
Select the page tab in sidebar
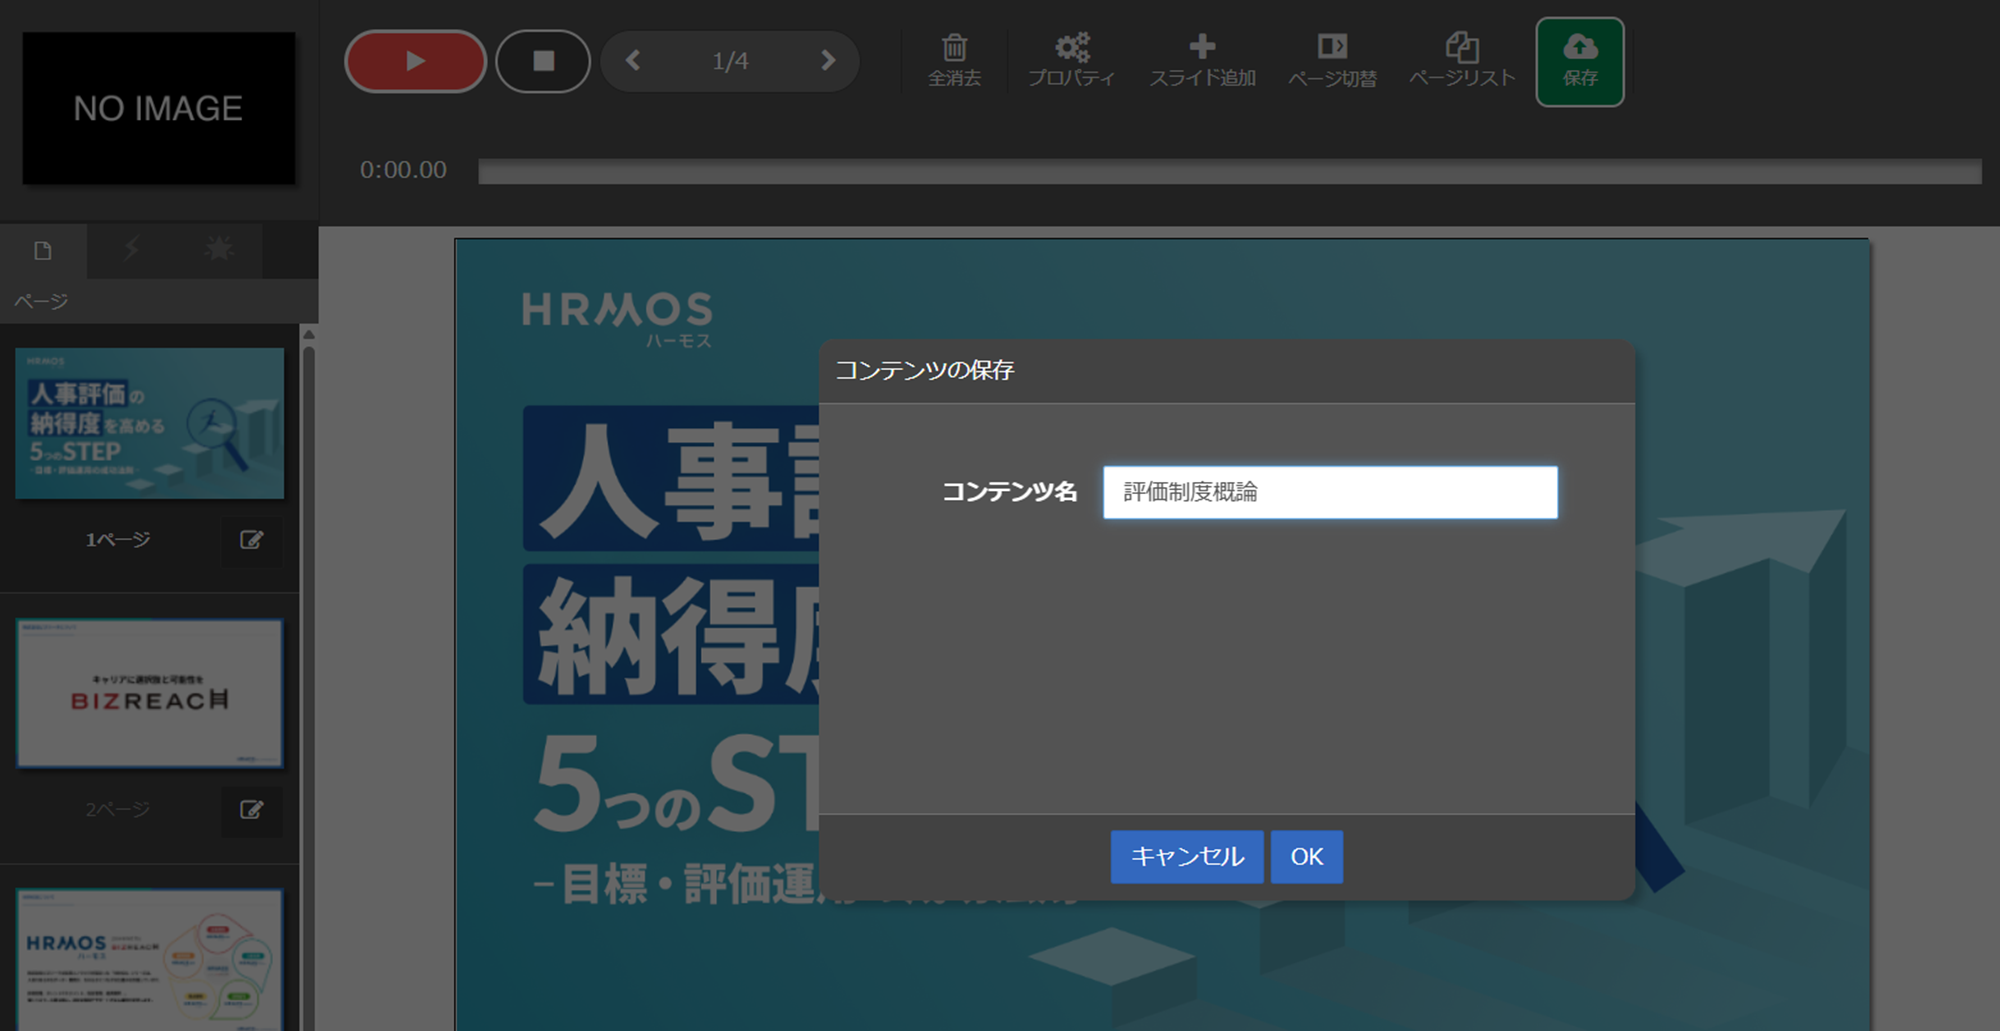point(43,250)
